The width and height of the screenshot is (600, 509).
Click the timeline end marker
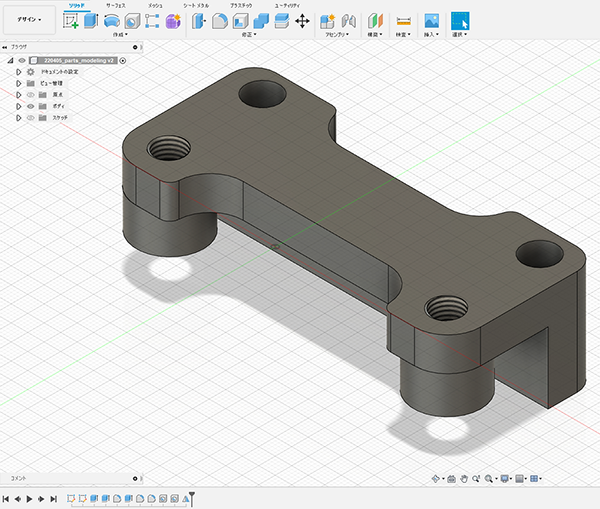(192, 497)
